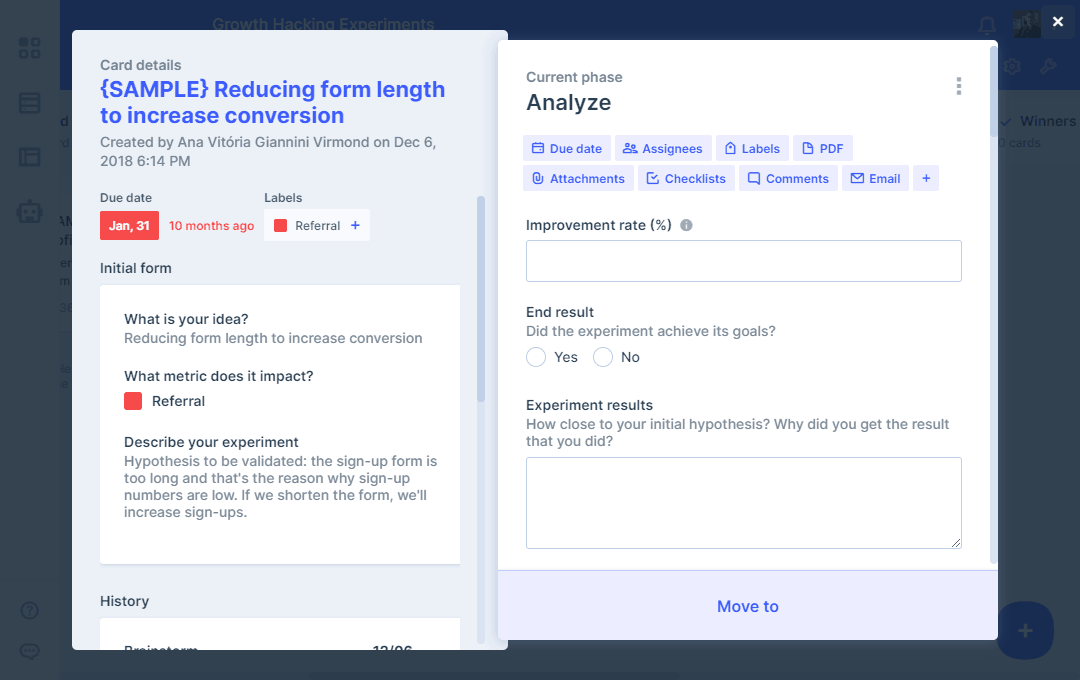
Task: Expand more card options with plus button
Action: pyautogui.click(x=926, y=178)
